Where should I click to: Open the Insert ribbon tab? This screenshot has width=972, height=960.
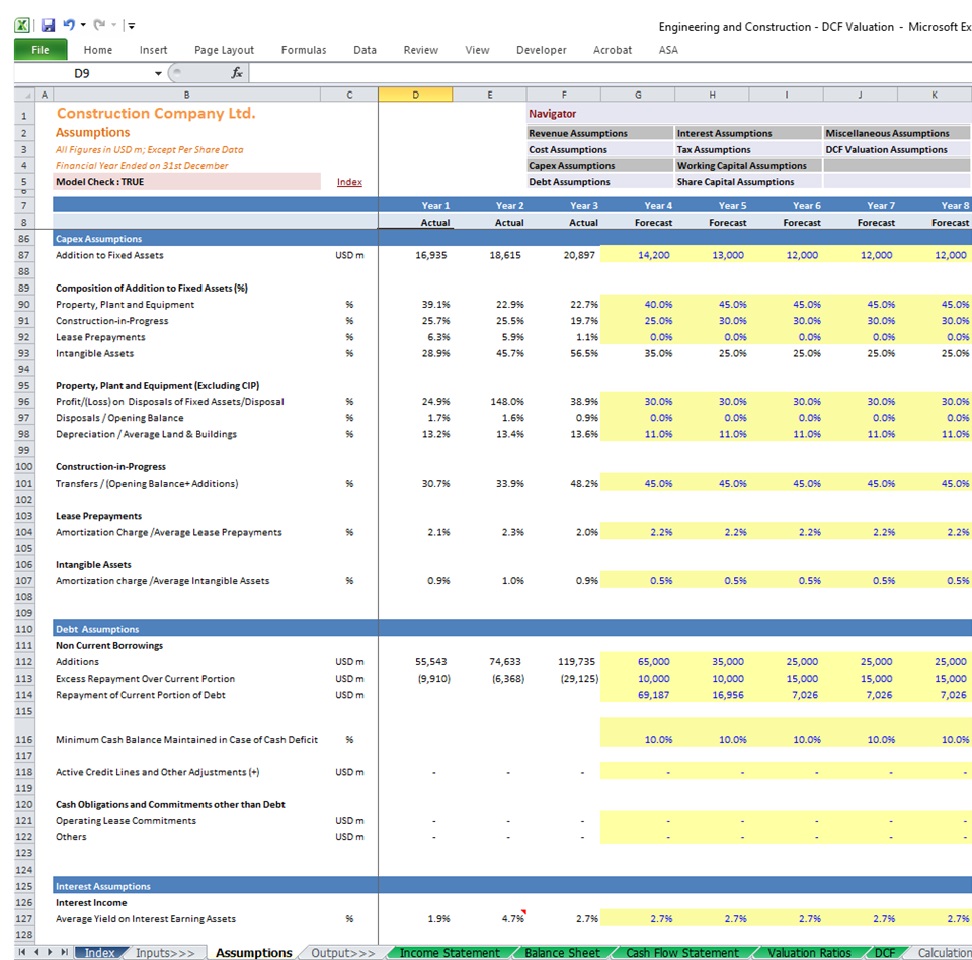(x=153, y=50)
